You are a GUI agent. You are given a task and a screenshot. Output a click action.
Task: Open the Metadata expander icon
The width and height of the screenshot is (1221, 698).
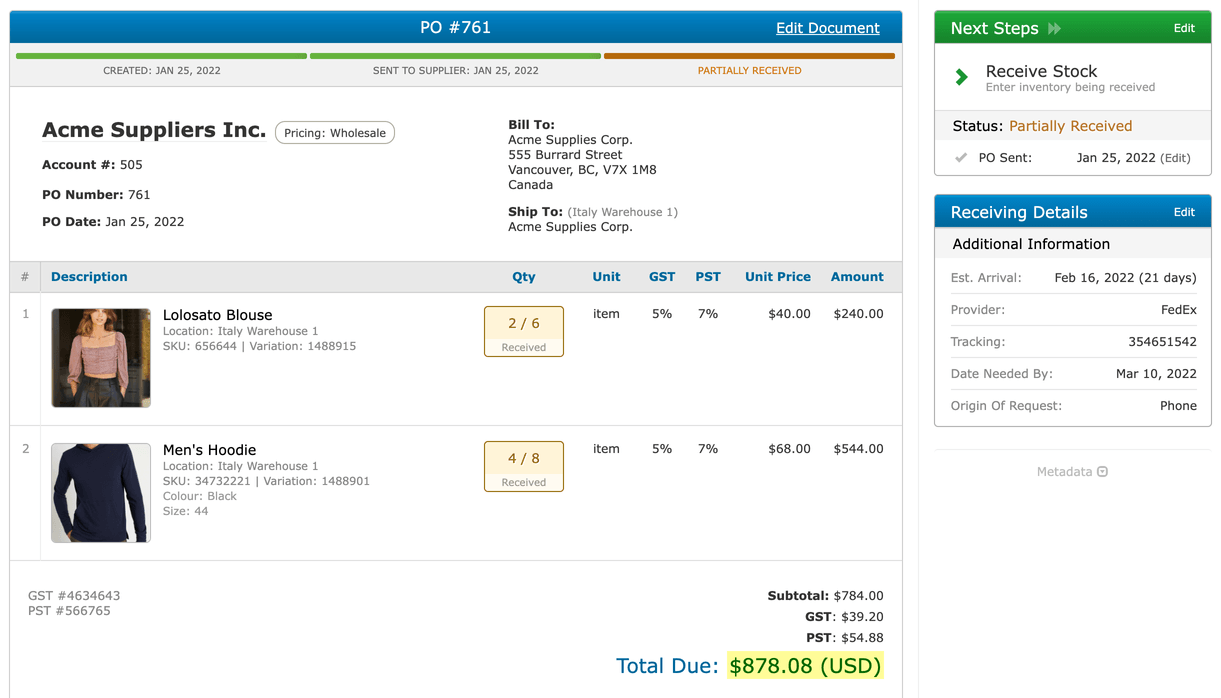click(1101, 471)
